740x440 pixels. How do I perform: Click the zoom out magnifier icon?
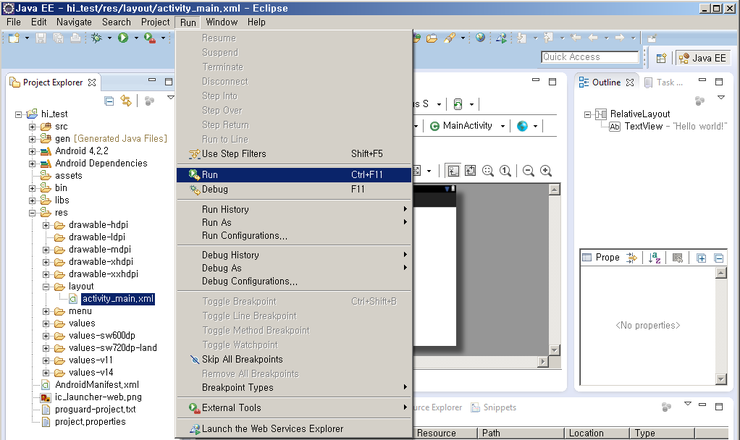pos(529,170)
